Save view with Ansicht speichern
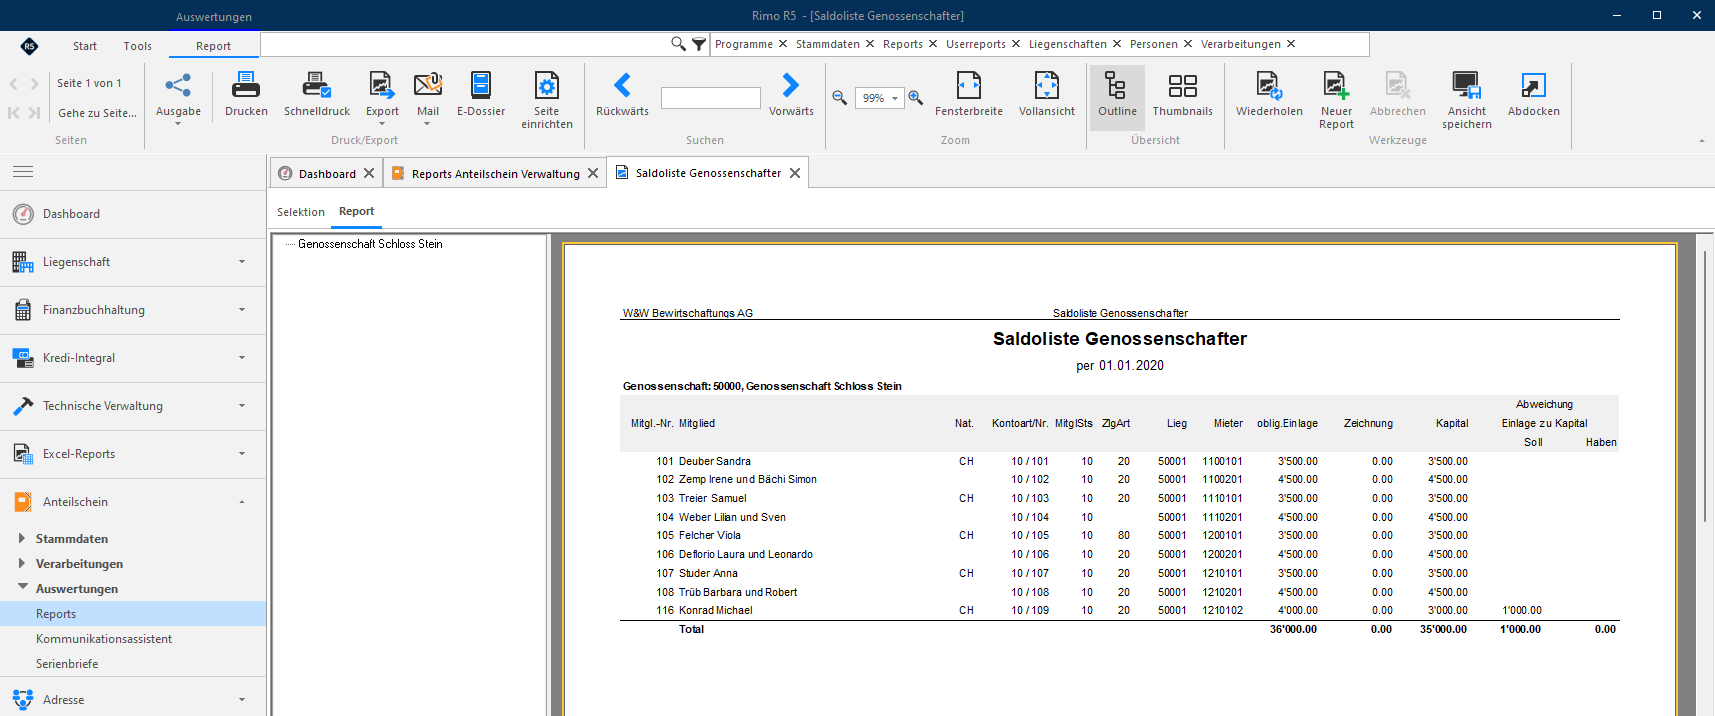Image resolution: width=1715 pixels, height=716 pixels. pyautogui.click(x=1467, y=100)
